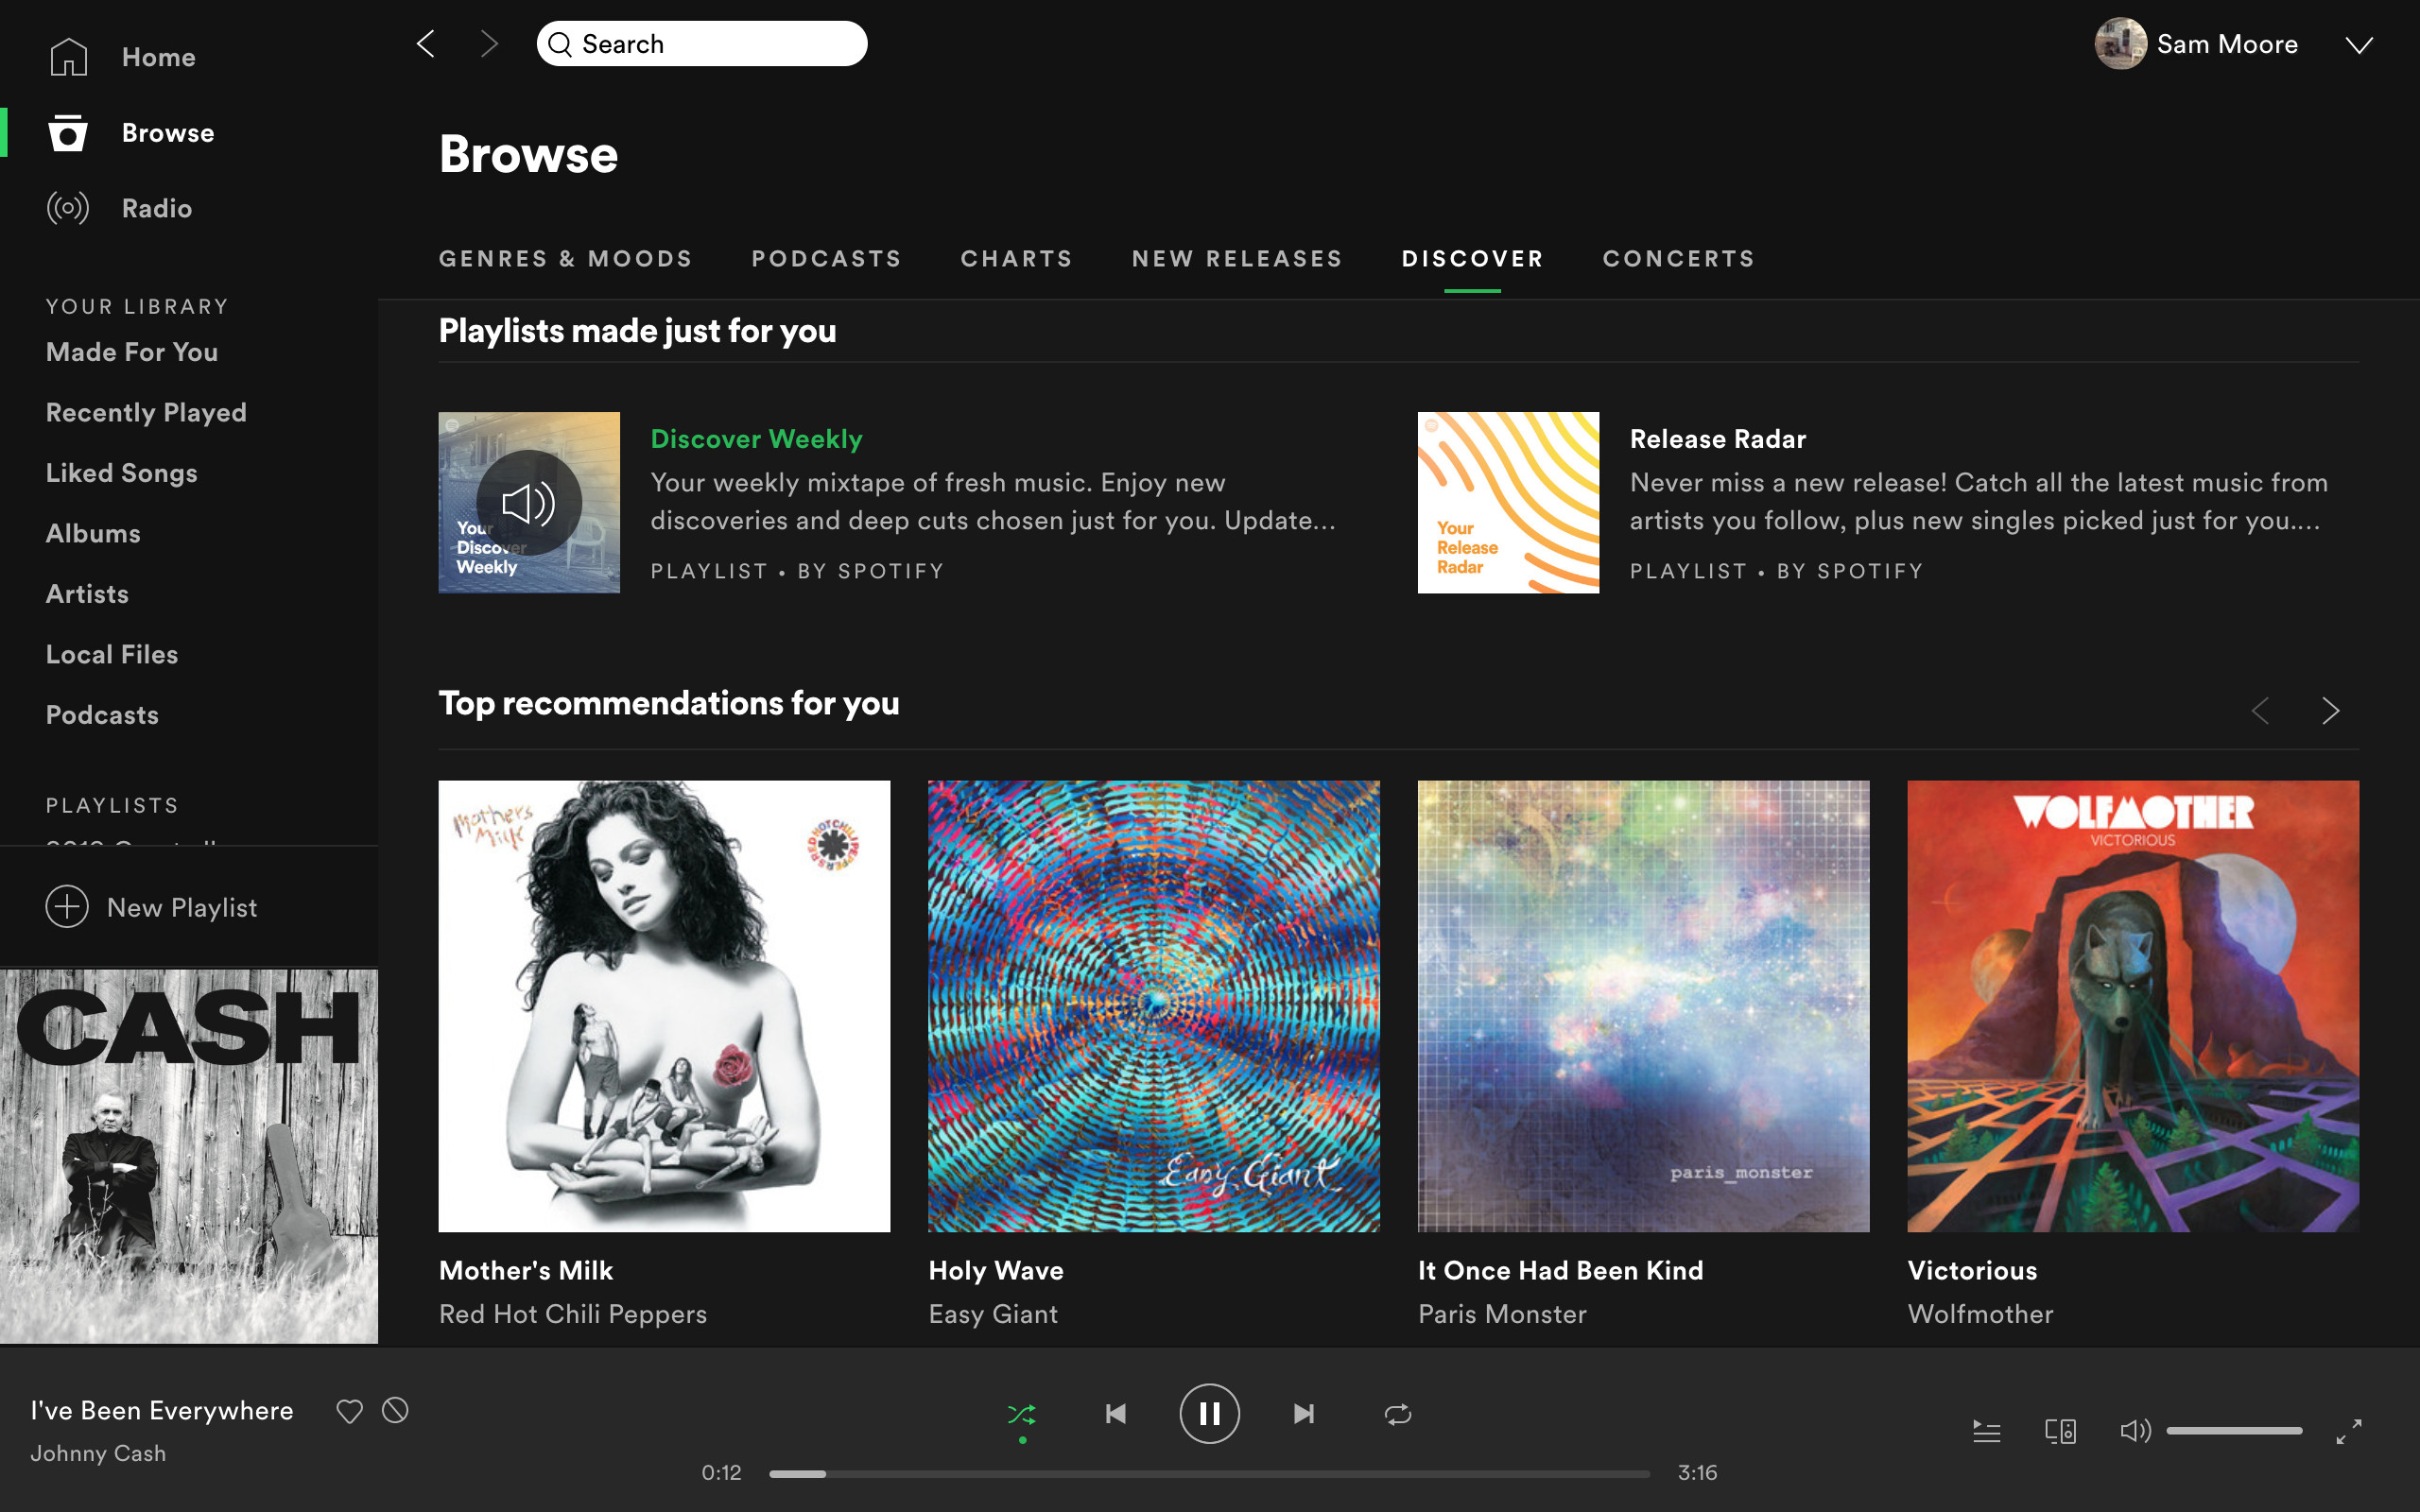Toggle fullscreen view icon
This screenshot has width=2420, height=1512.
(2348, 1432)
